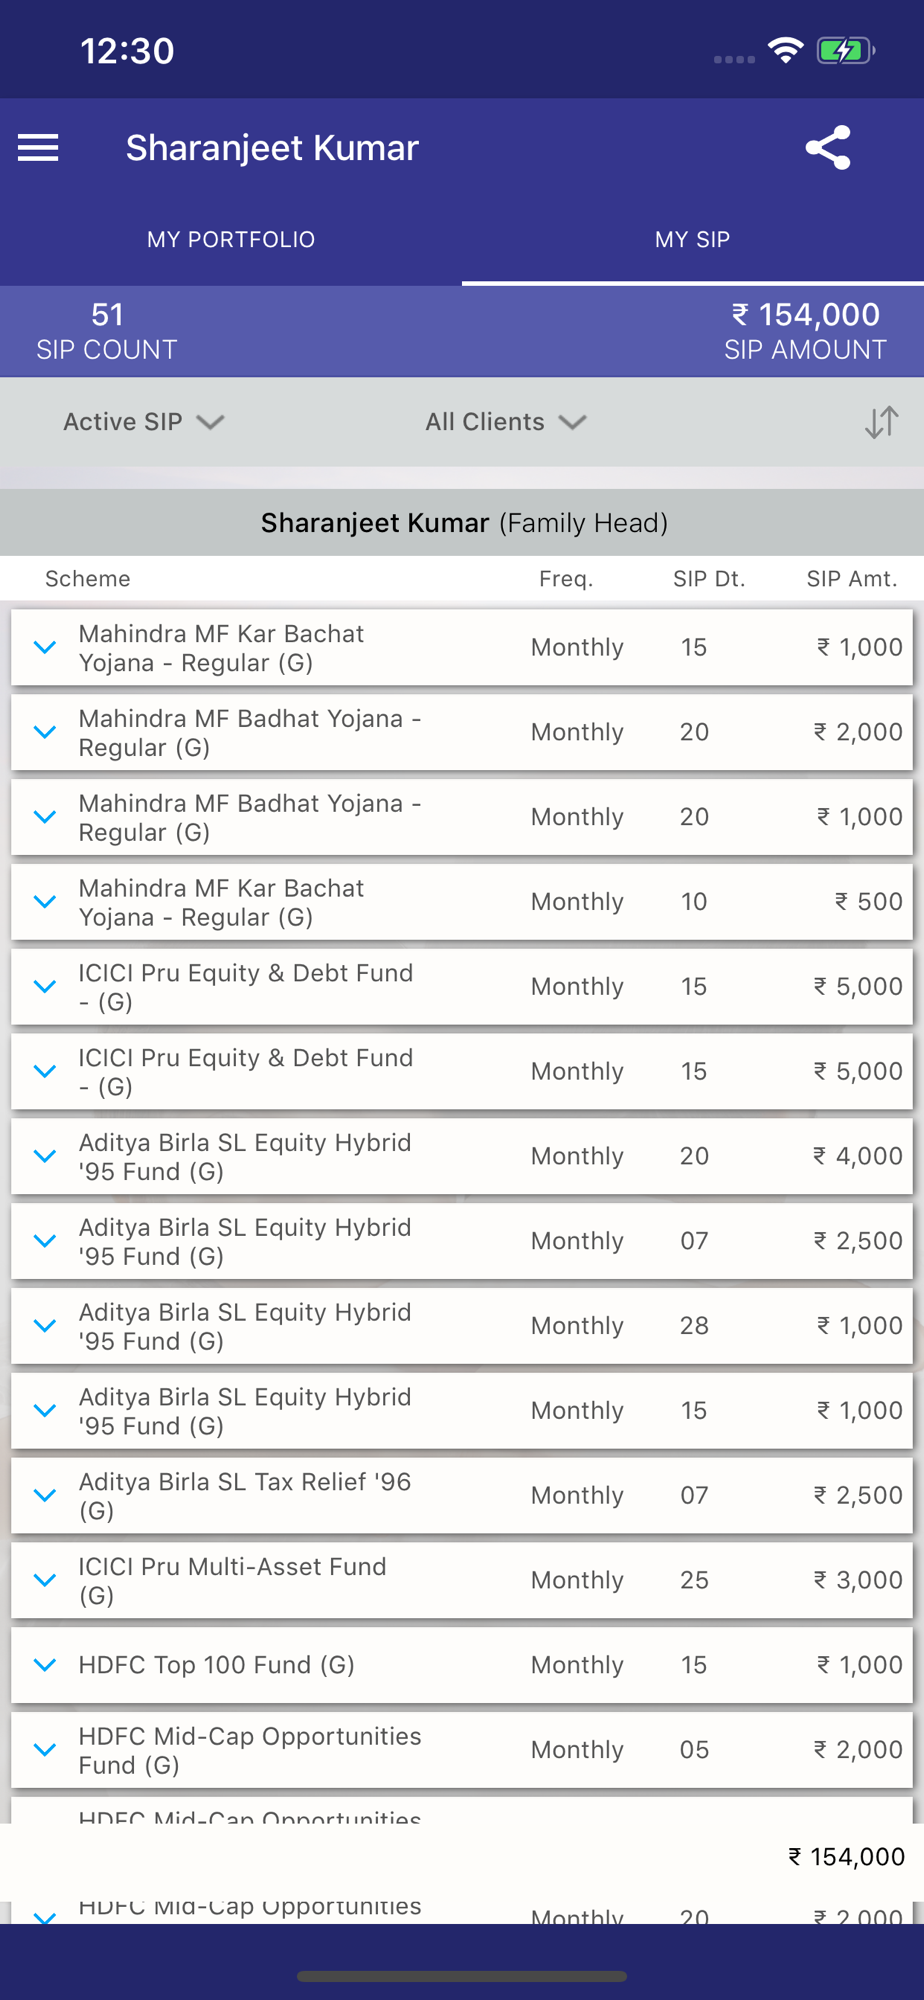Image resolution: width=924 pixels, height=2000 pixels.
Task: Tap the SIP Amt. column header
Action: (852, 579)
